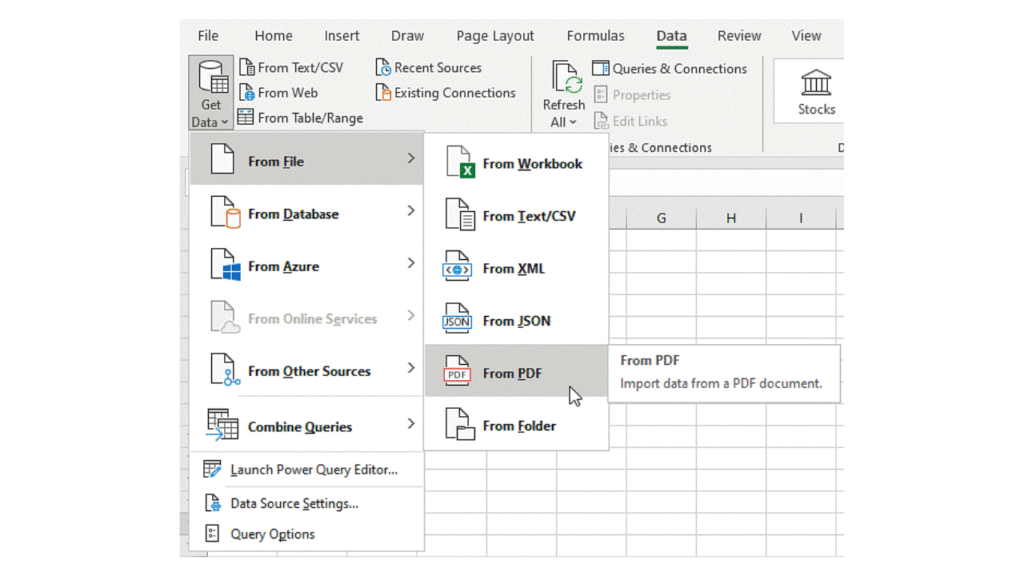
Task: Choose From Workbook label in the submenu
Action: [532, 164]
